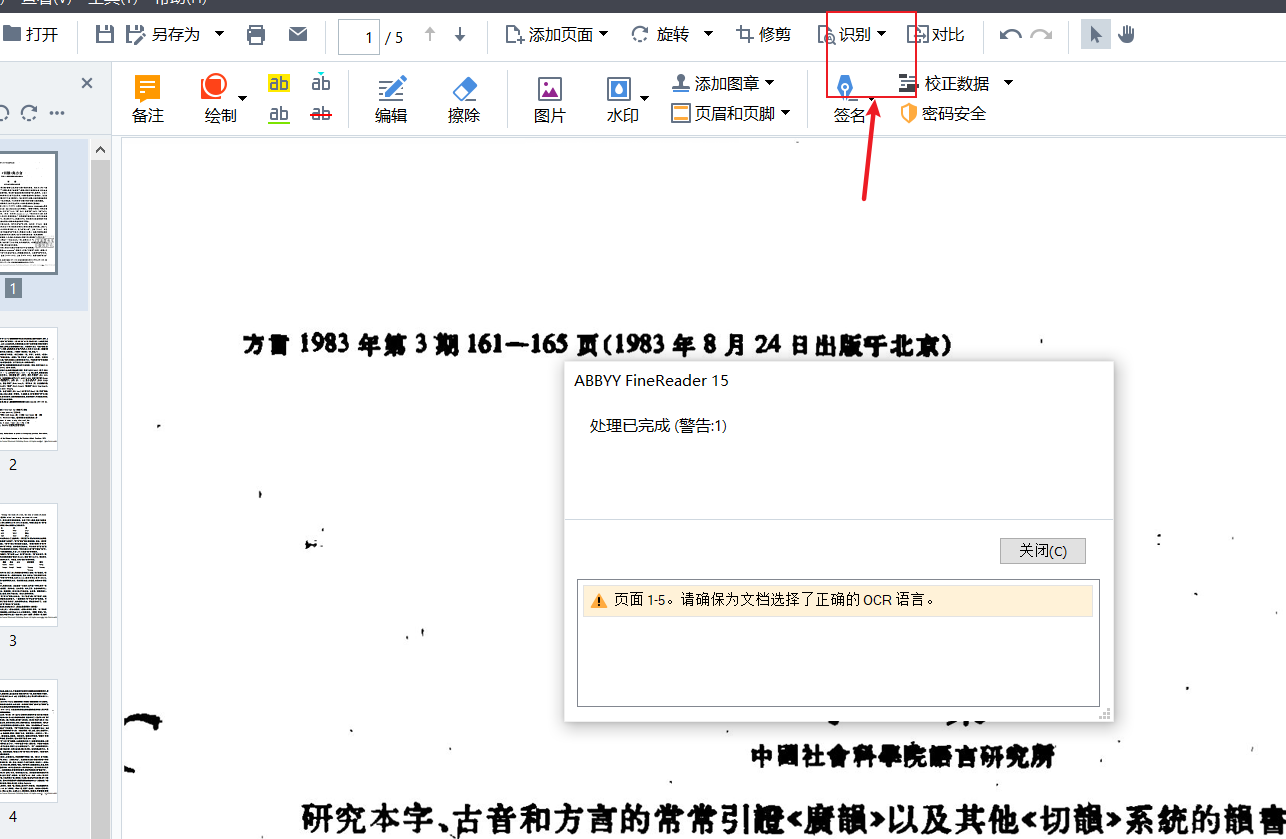Screen dimensions: 1286x839
Task: Select page 3 thumbnail
Action: point(28,565)
